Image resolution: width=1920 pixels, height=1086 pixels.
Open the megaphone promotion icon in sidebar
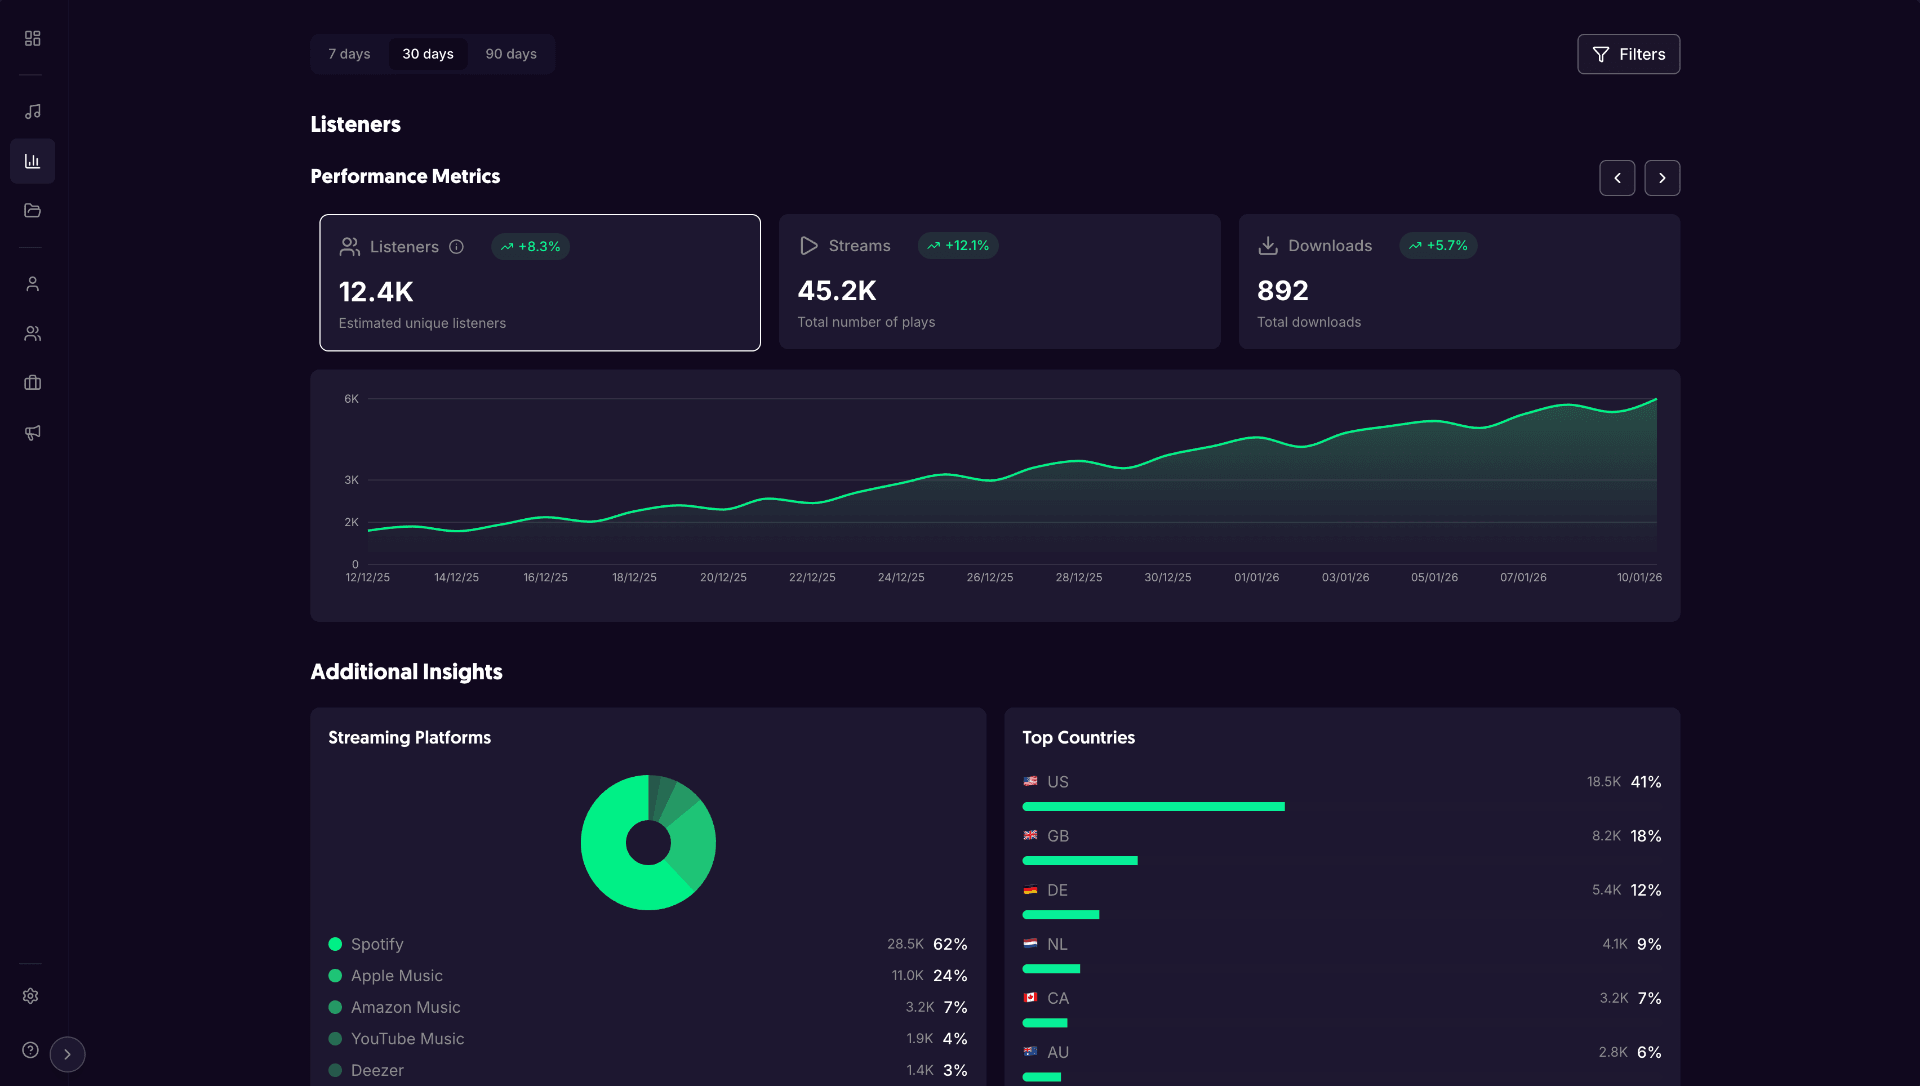(32, 432)
